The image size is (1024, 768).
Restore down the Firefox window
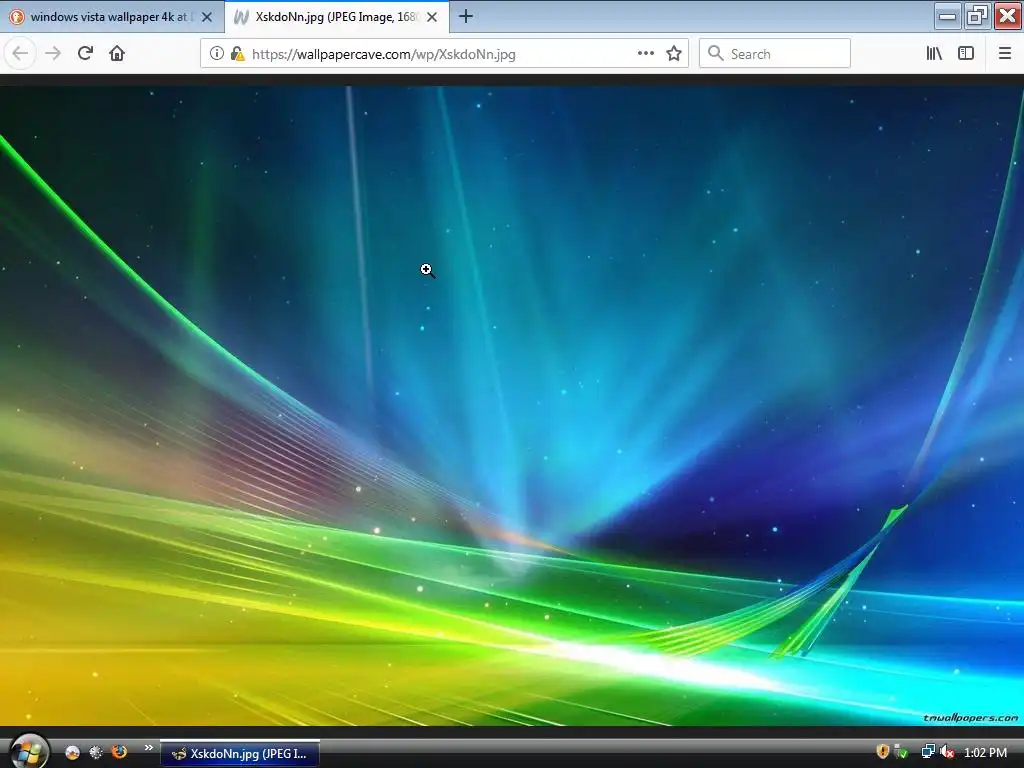[978, 16]
